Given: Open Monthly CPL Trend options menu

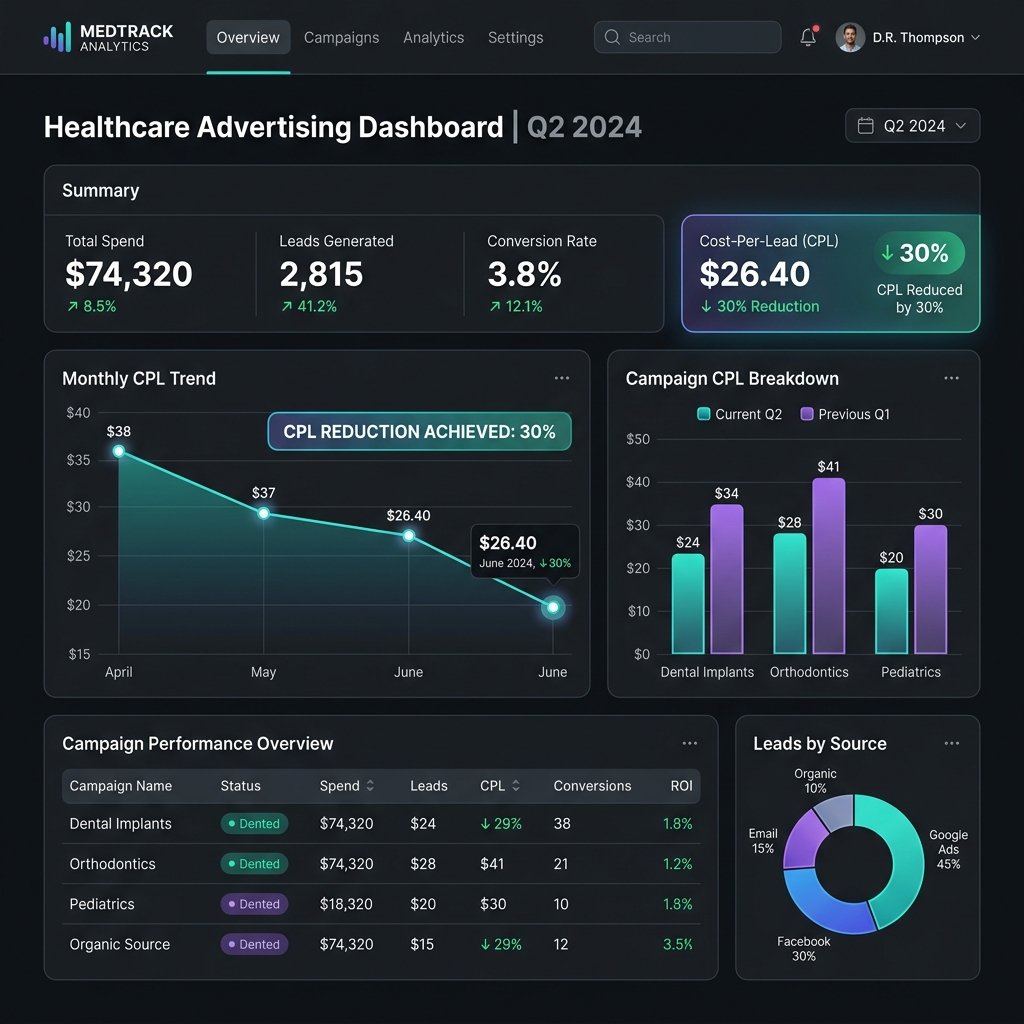Looking at the screenshot, I should [x=562, y=378].
